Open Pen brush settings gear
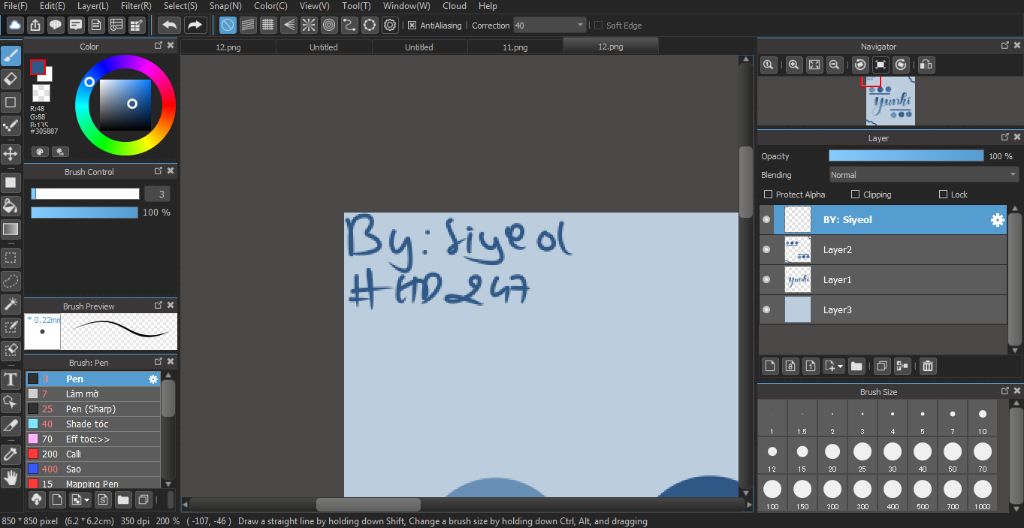 tap(153, 379)
